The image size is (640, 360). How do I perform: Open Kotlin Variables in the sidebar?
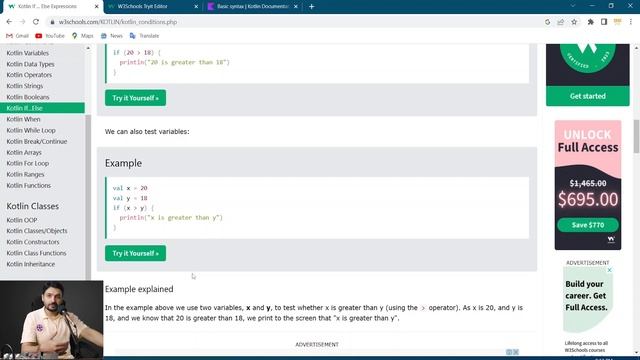pos(27,53)
